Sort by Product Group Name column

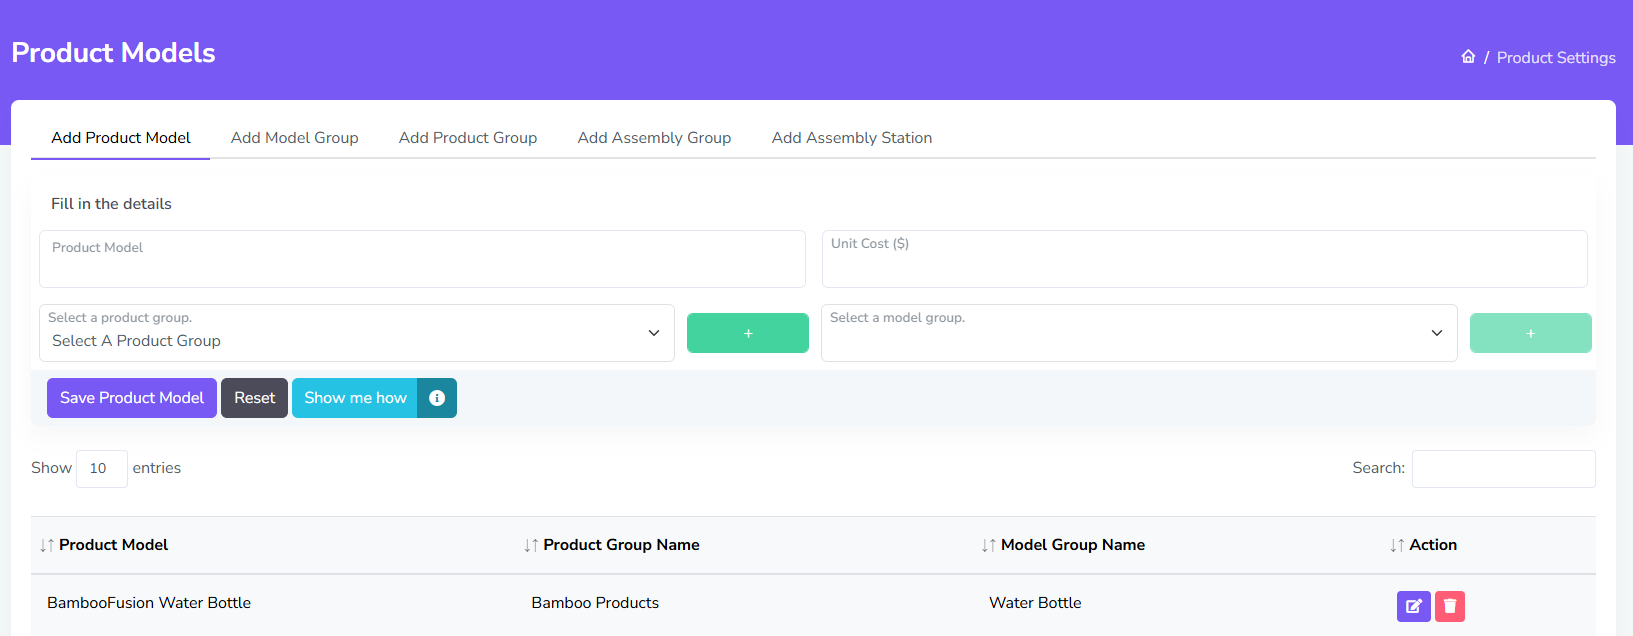[620, 545]
